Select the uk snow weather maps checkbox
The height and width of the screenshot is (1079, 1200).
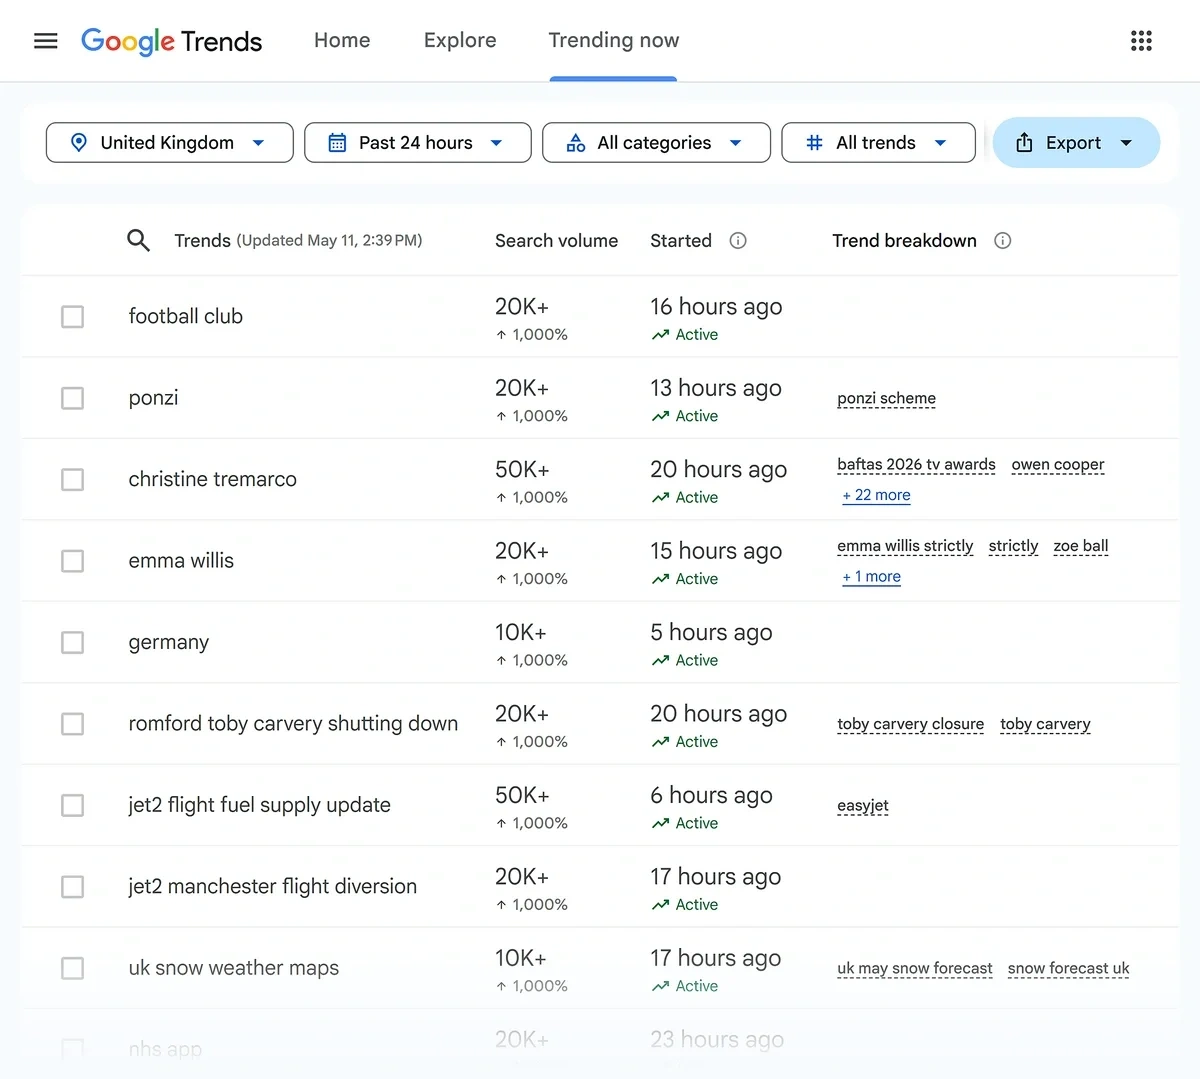pos(72,968)
